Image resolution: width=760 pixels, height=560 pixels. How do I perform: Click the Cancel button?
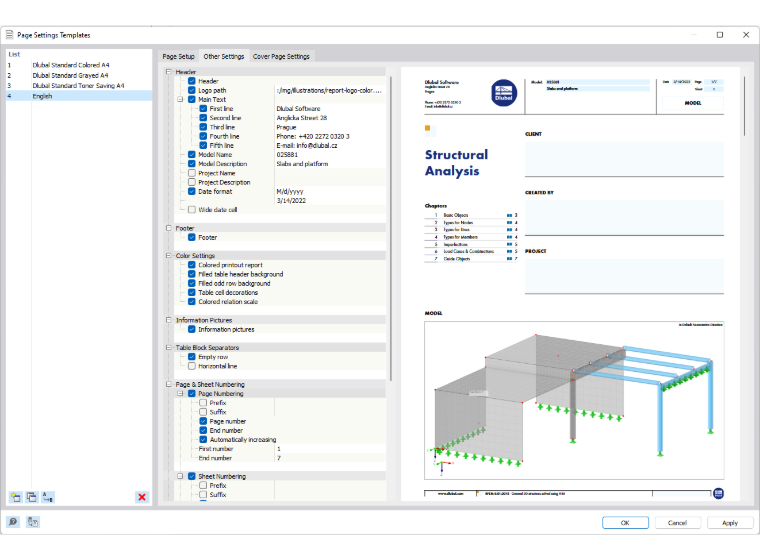pyautogui.click(x=678, y=523)
